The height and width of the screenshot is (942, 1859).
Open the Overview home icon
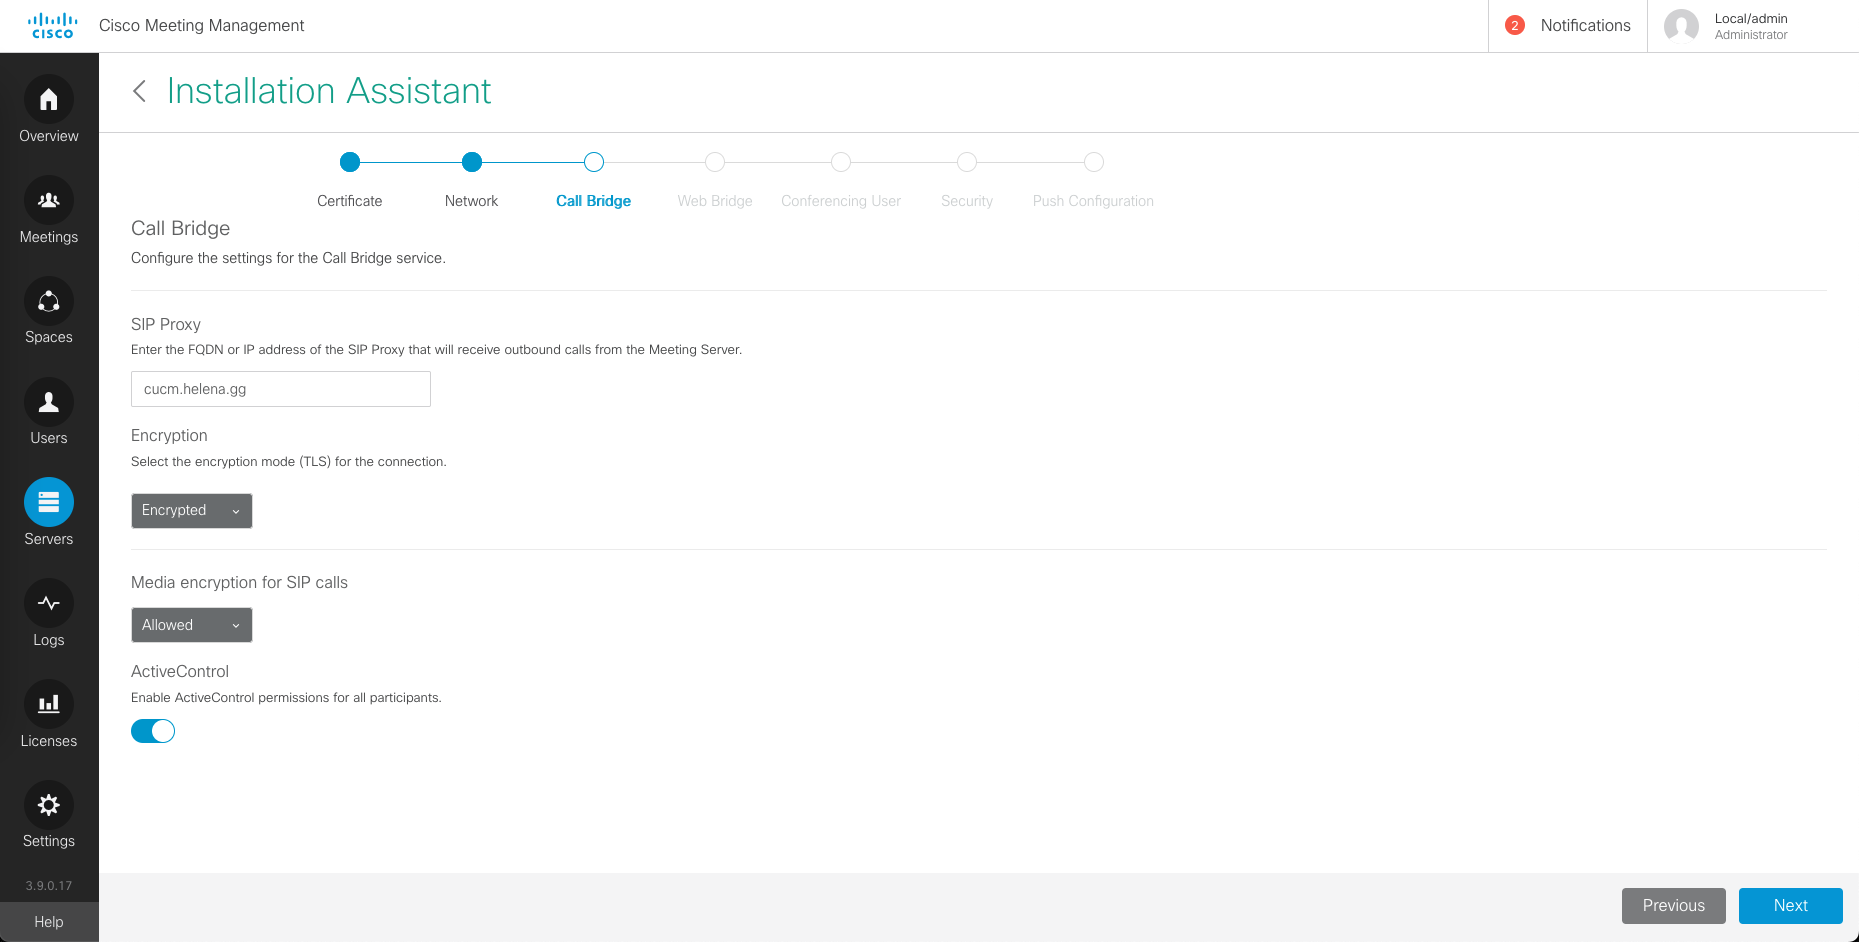pyautogui.click(x=49, y=100)
